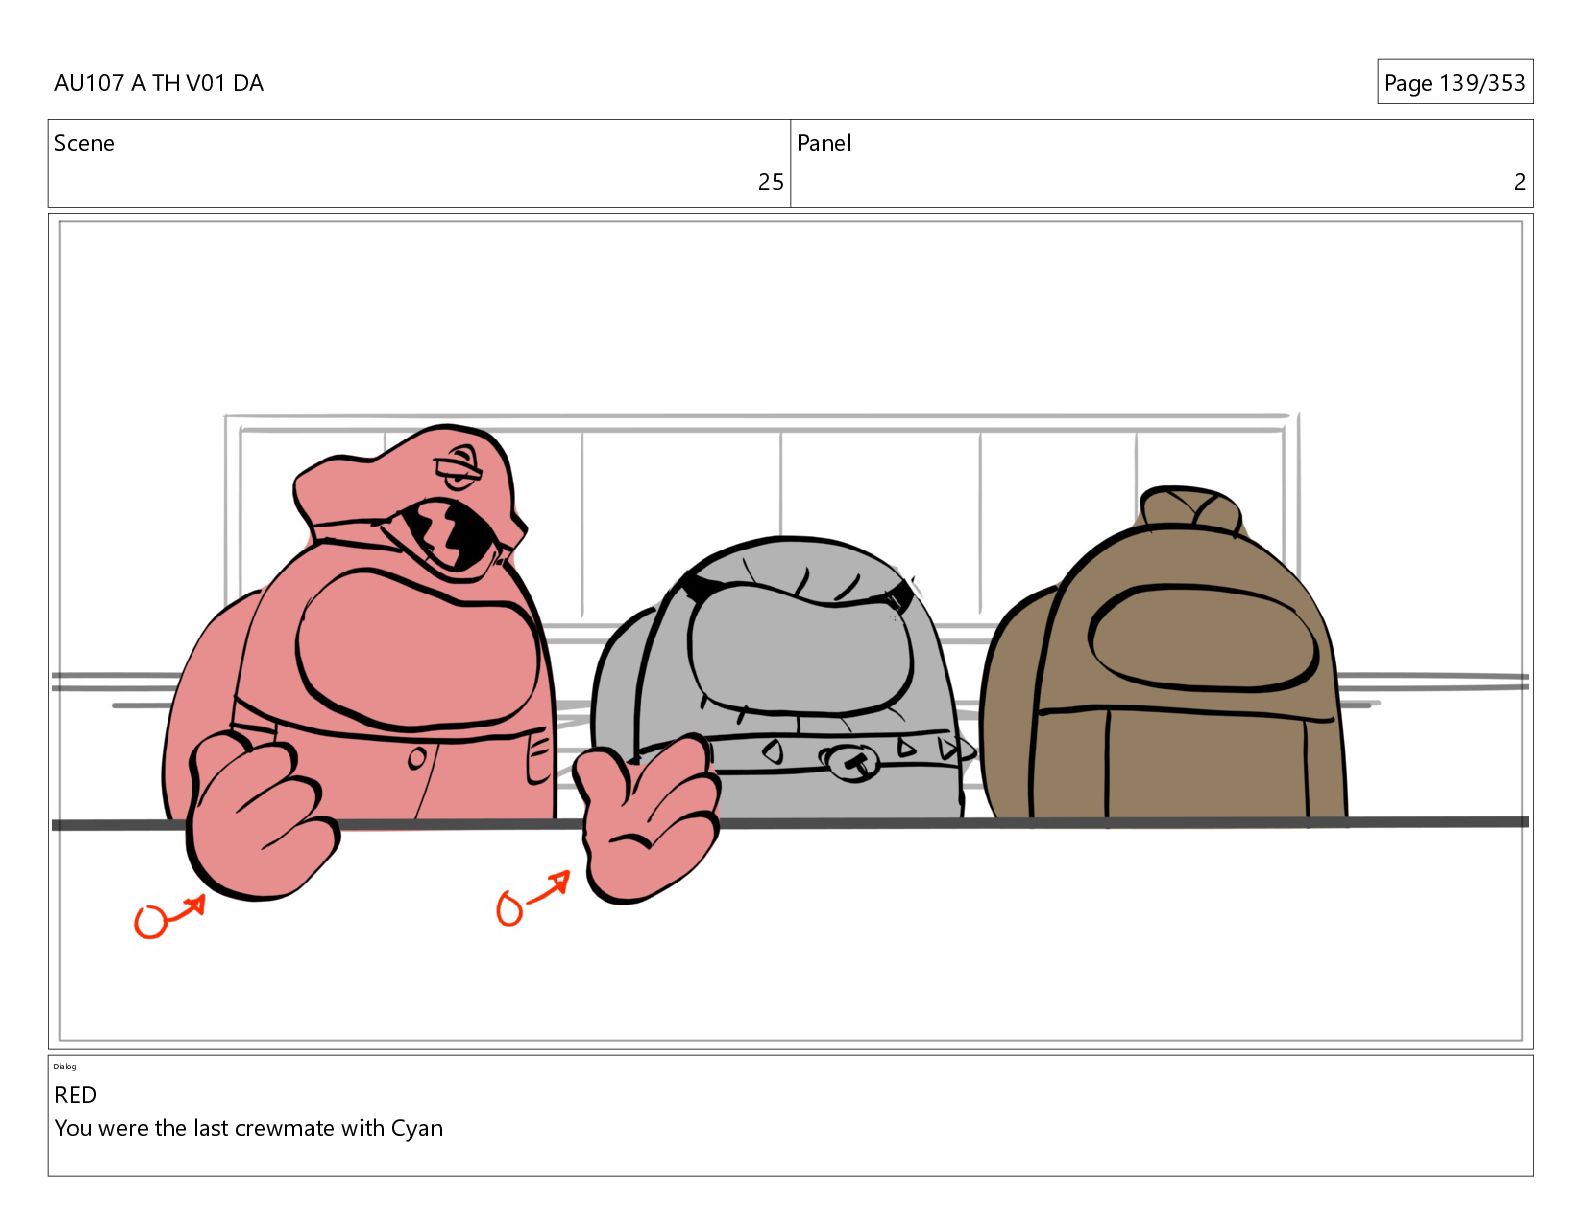The width and height of the screenshot is (1584, 1224).
Task: Click the brown crewmate character
Action: [1163, 655]
